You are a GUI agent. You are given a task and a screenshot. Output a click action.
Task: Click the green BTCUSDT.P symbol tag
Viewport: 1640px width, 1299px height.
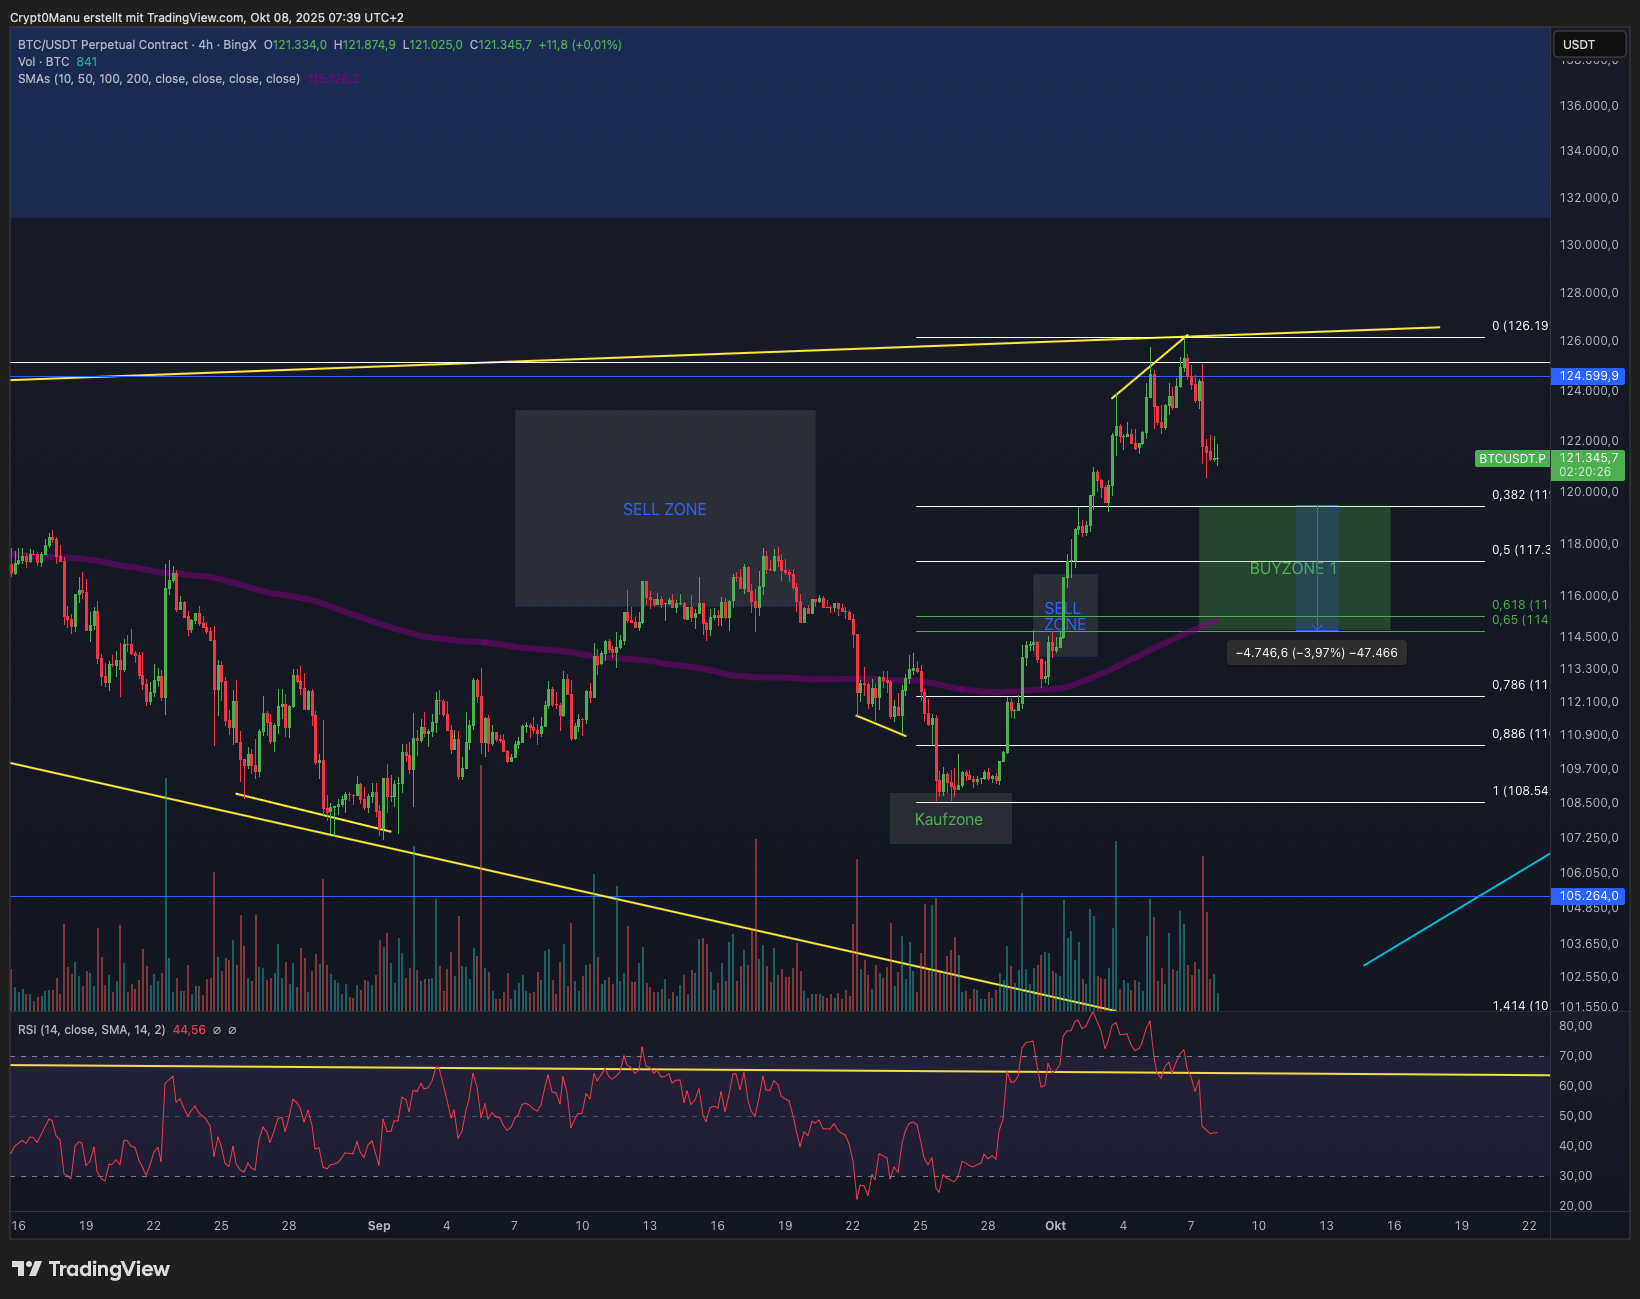coord(1512,459)
